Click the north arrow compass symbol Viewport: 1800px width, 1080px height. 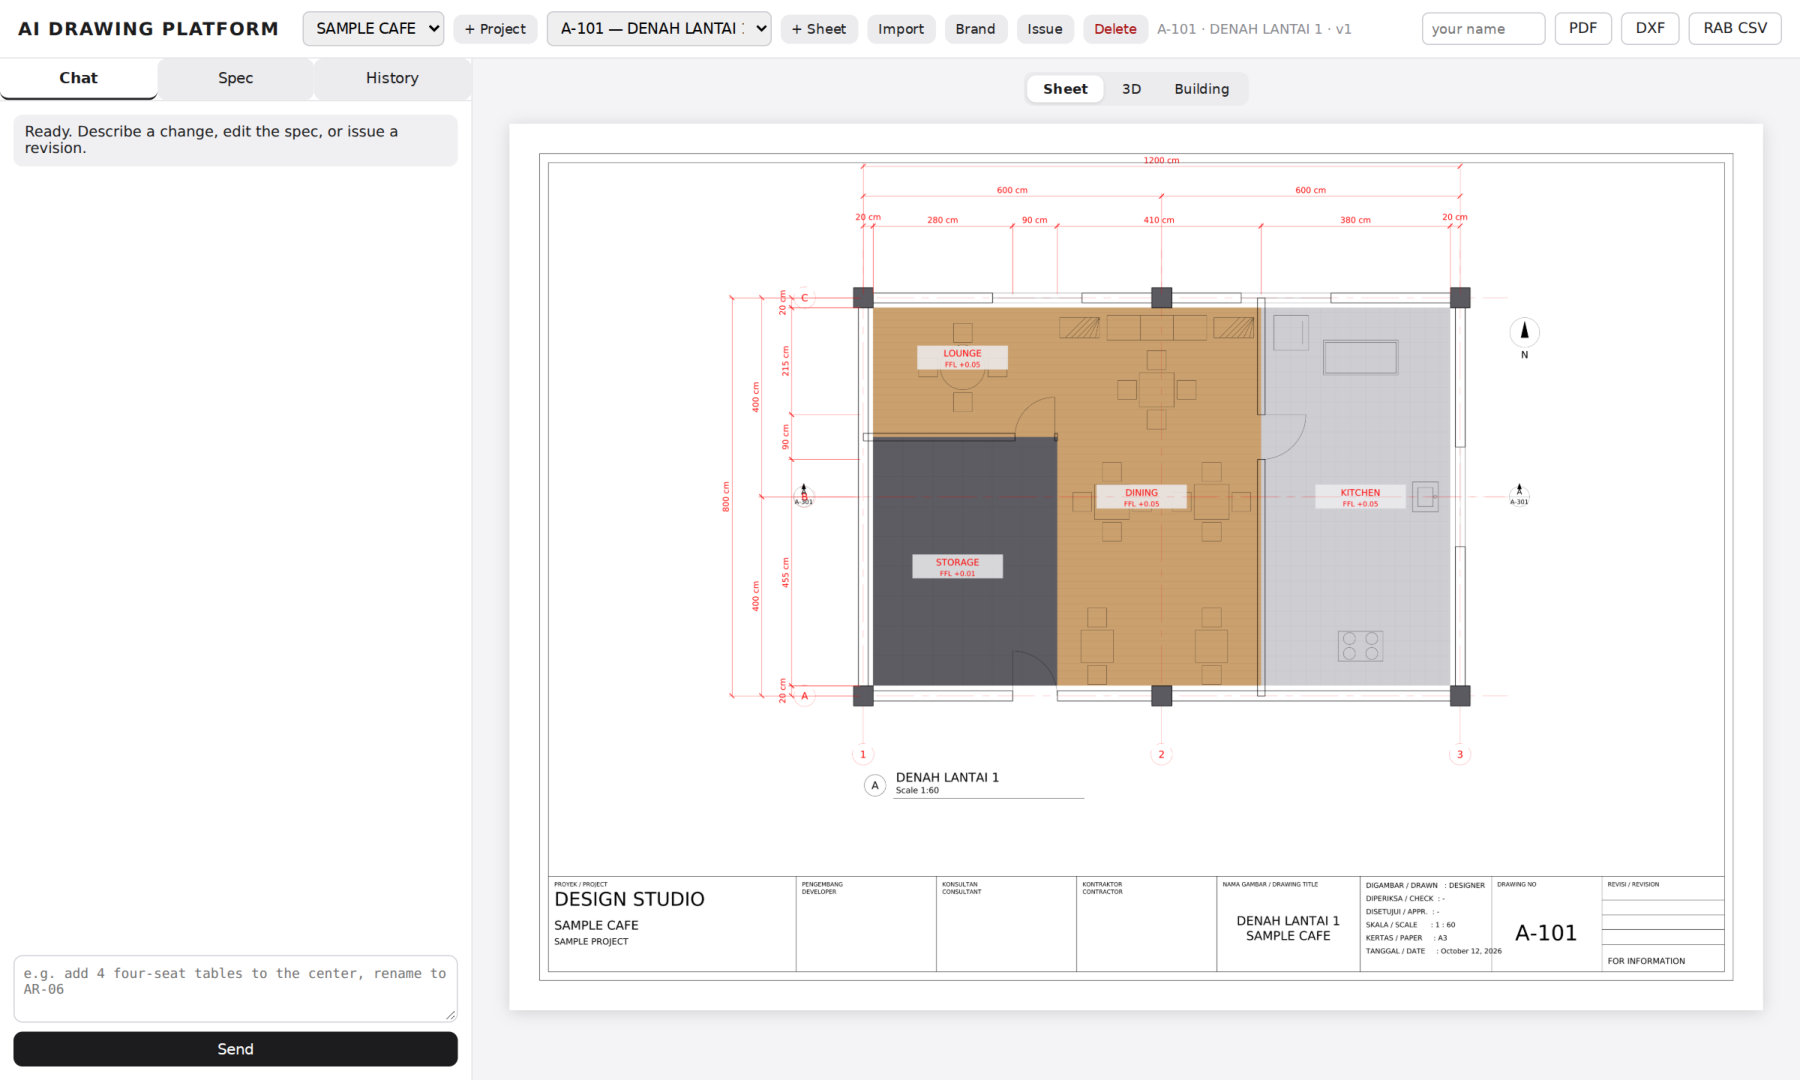[x=1524, y=332]
